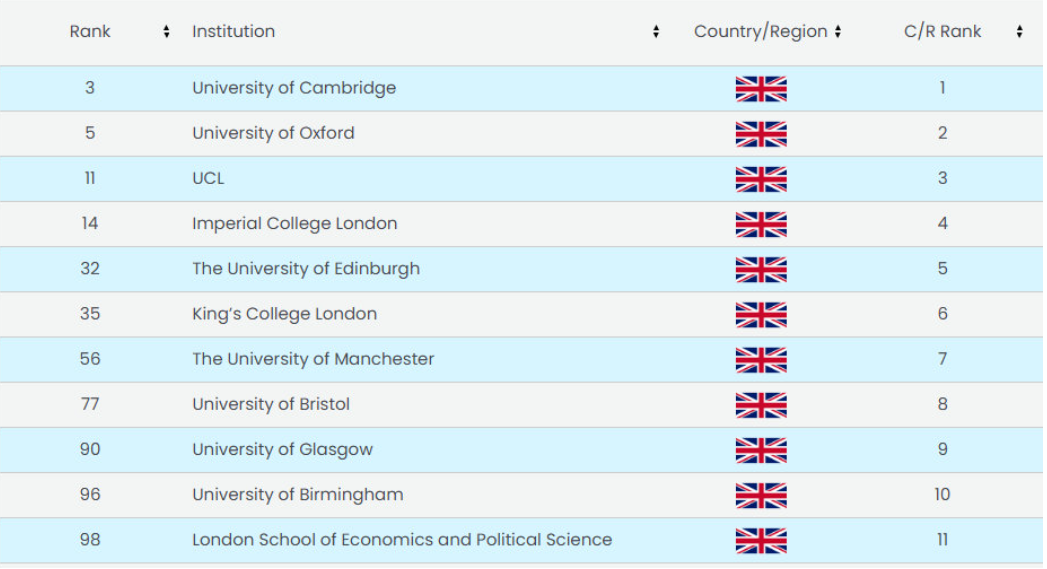Open University of Cambridge entry
This screenshot has height=569, width=1047.
point(294,88)
